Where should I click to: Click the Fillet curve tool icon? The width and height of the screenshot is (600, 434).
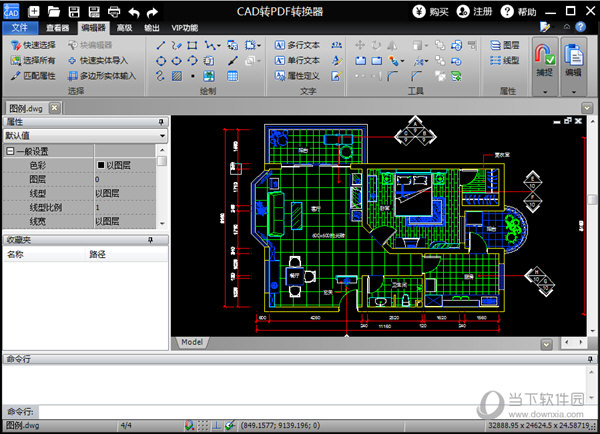click(x=392, y=76)
